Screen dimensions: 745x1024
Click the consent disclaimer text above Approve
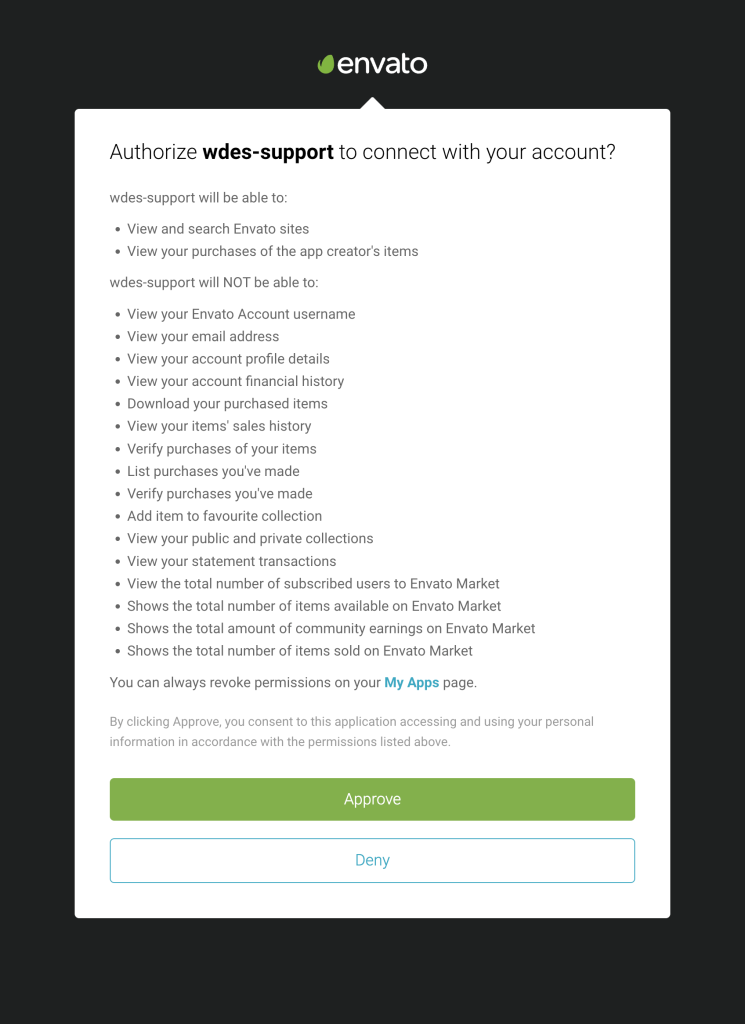point(351,731)
